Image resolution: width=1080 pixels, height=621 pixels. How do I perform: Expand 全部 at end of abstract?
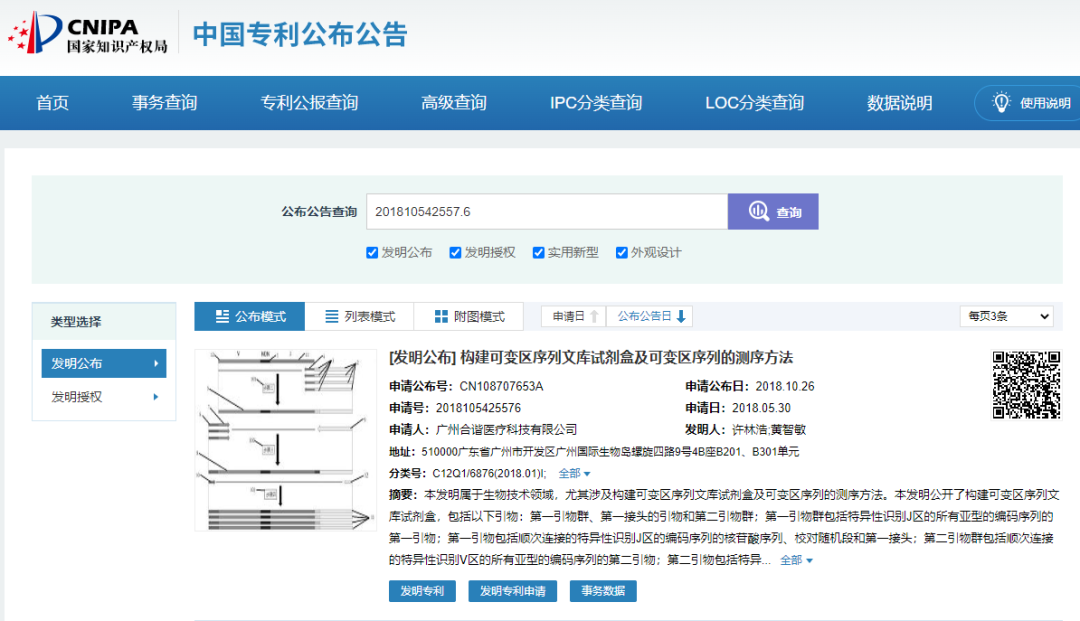tap(796, 560)
